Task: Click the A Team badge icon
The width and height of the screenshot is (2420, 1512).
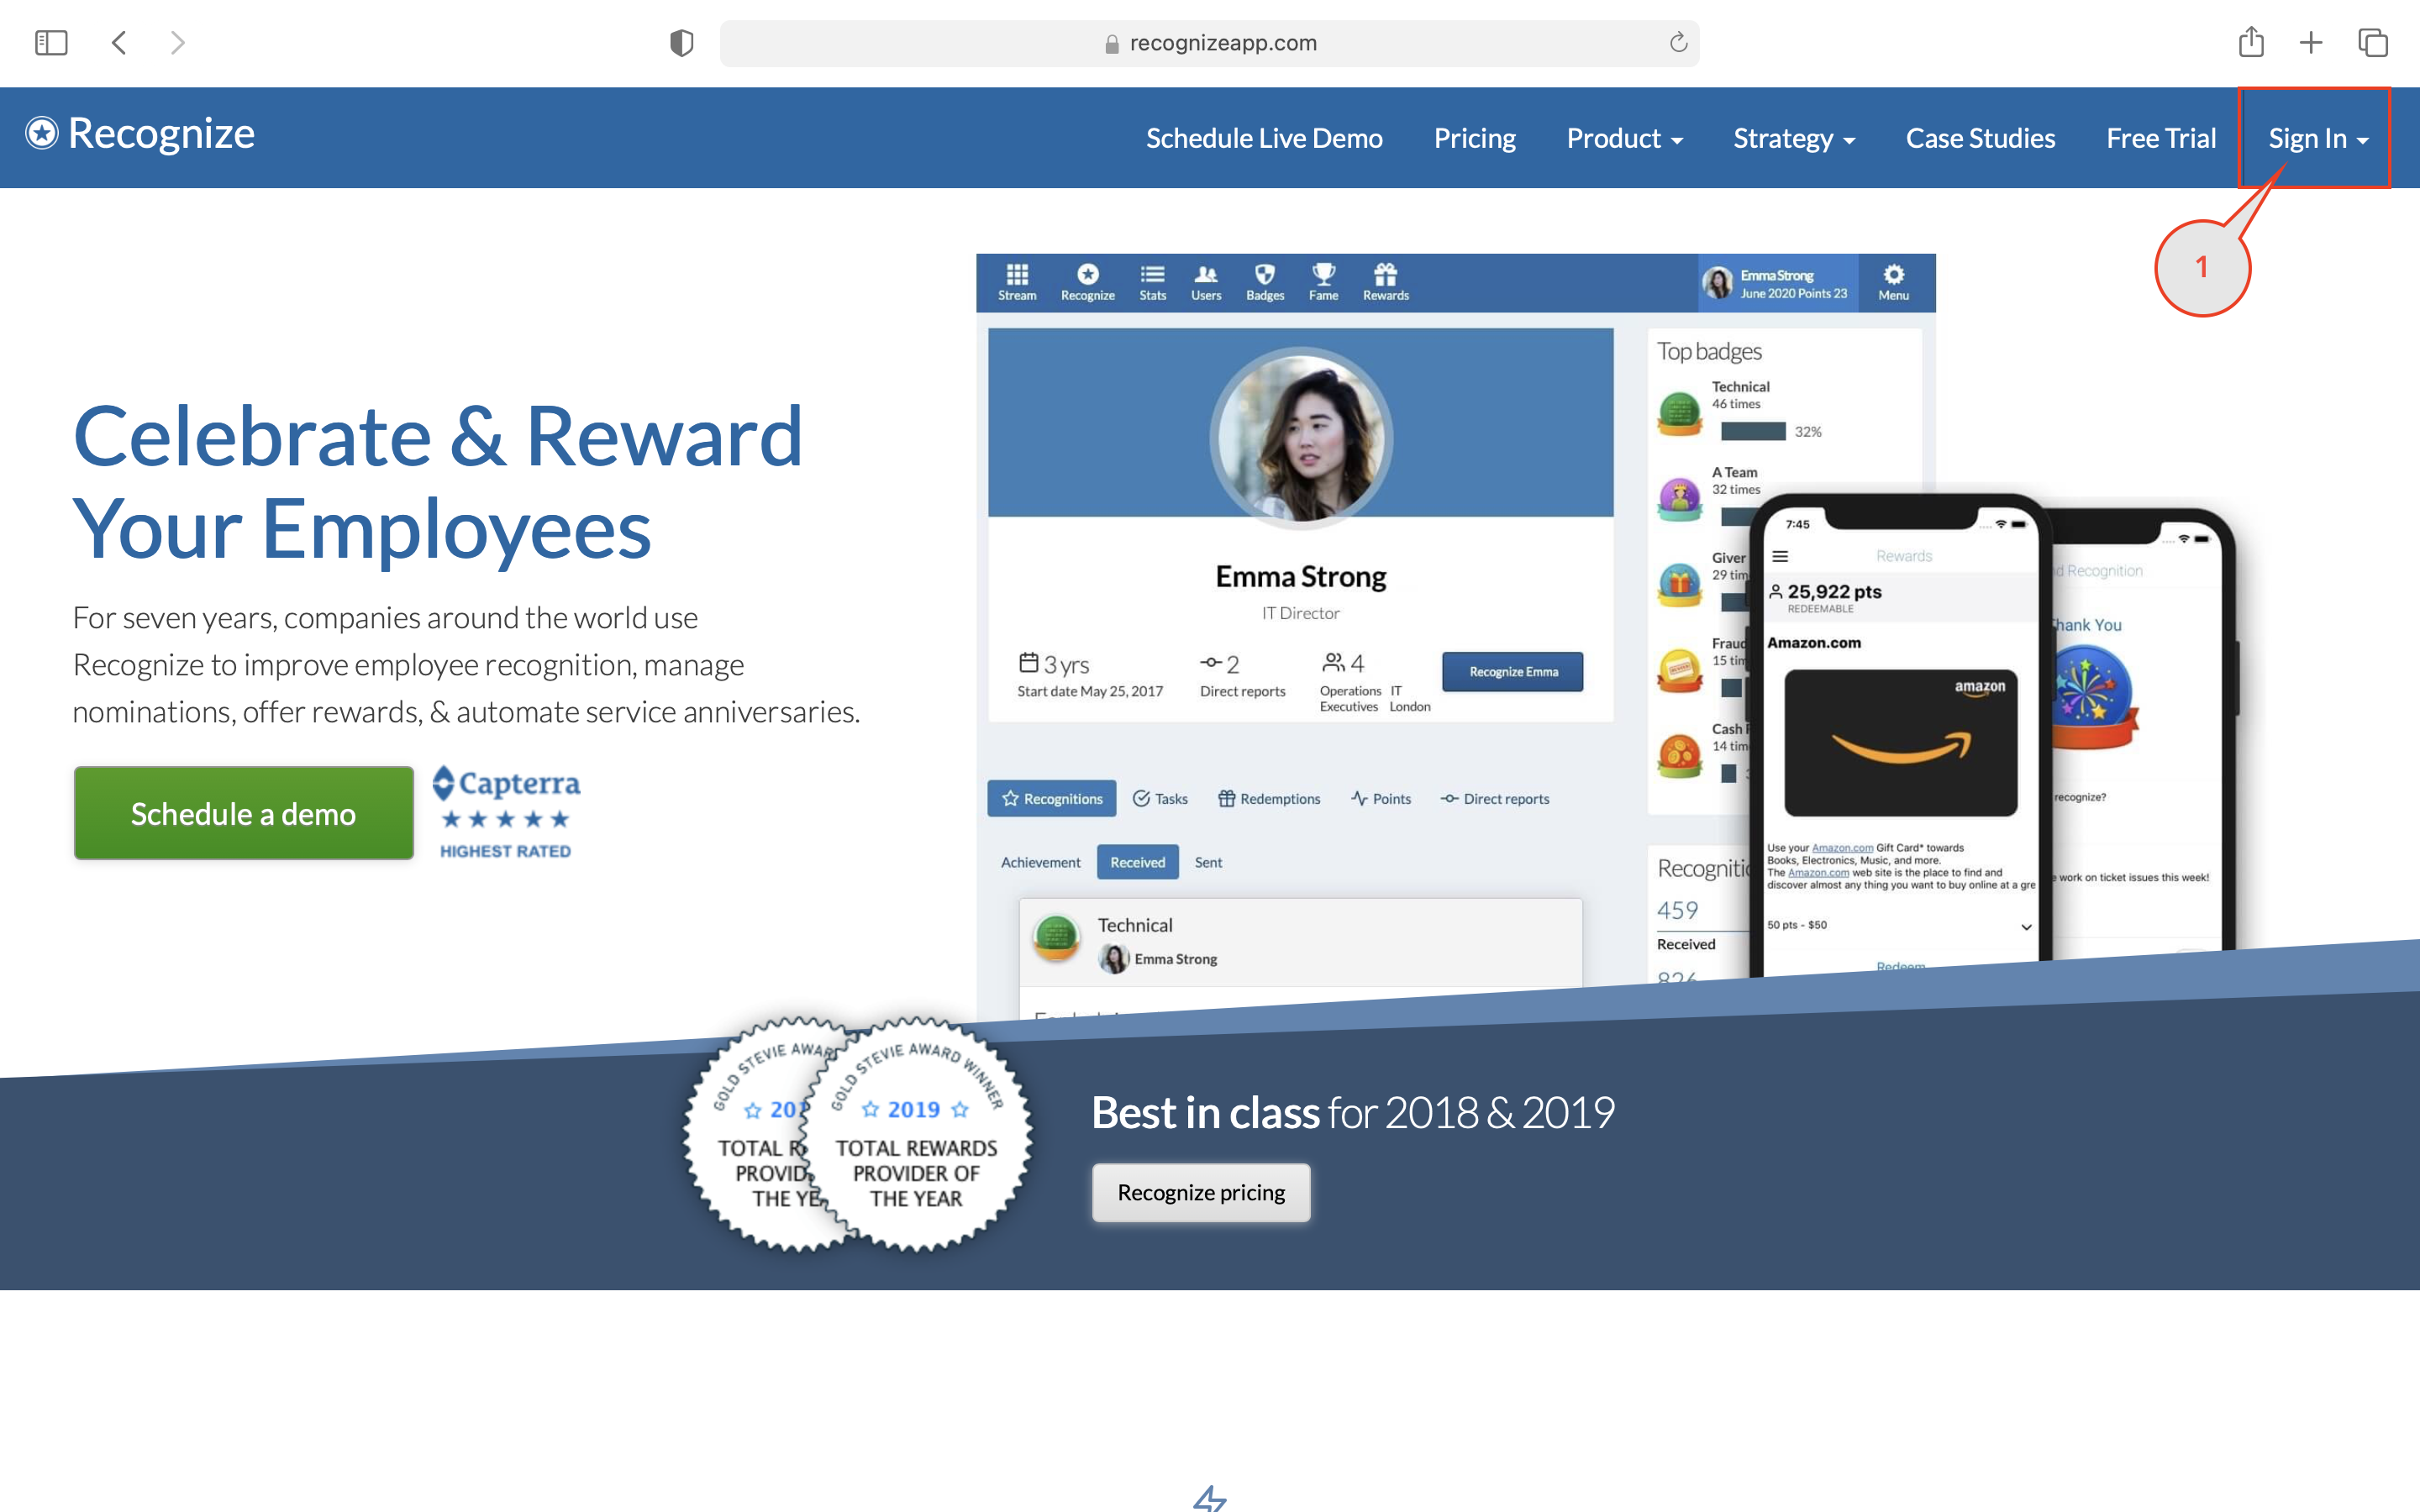Action: coord(1680,498)
